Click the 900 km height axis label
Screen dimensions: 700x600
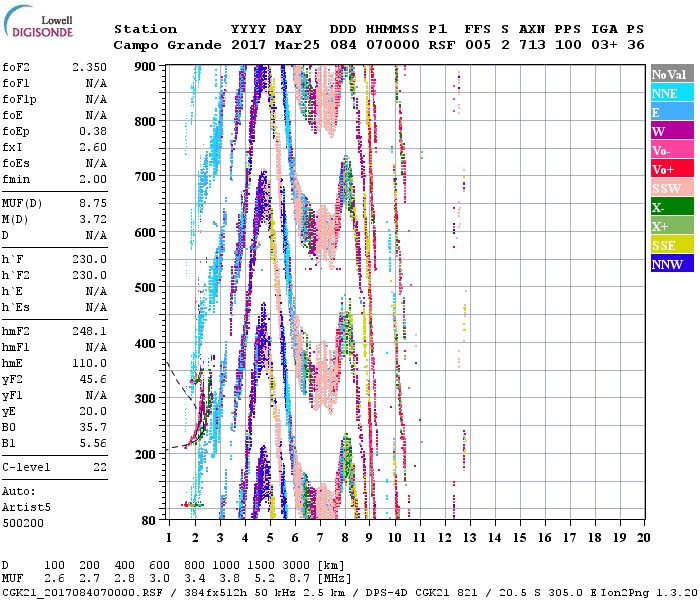[x=146, y=67]
